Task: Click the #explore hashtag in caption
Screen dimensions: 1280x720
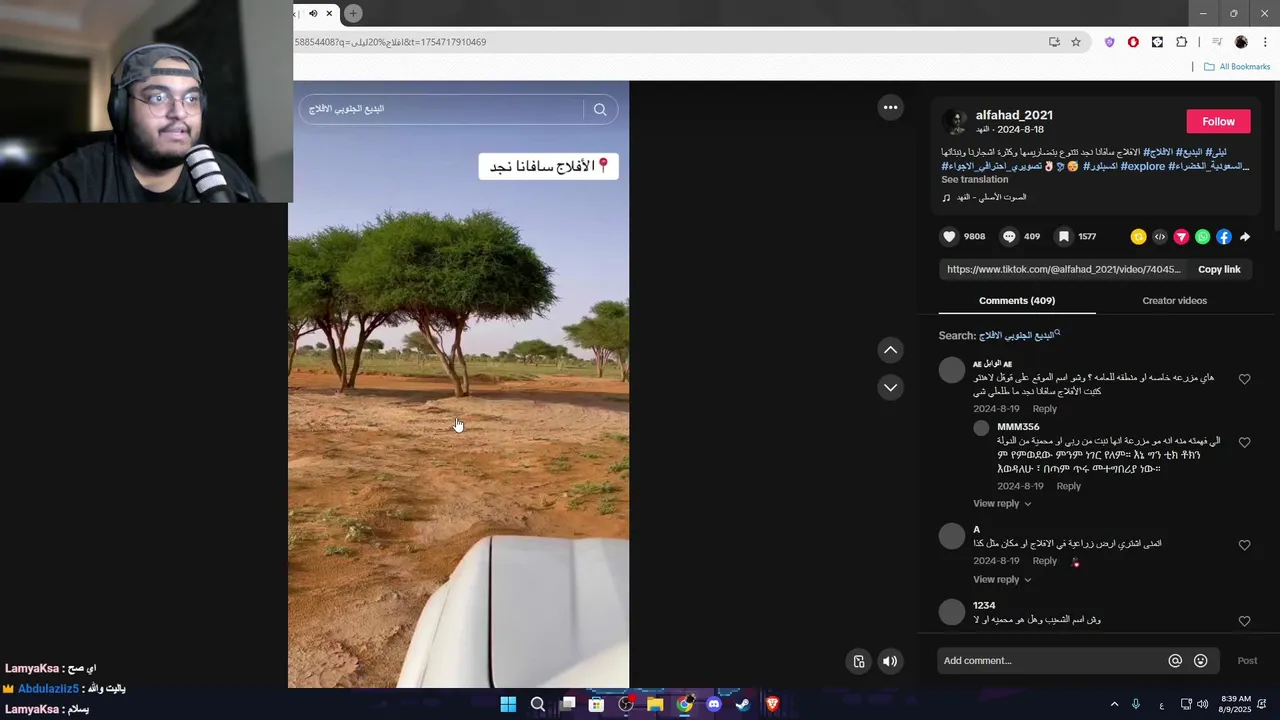Action: tap(1143, 166)
